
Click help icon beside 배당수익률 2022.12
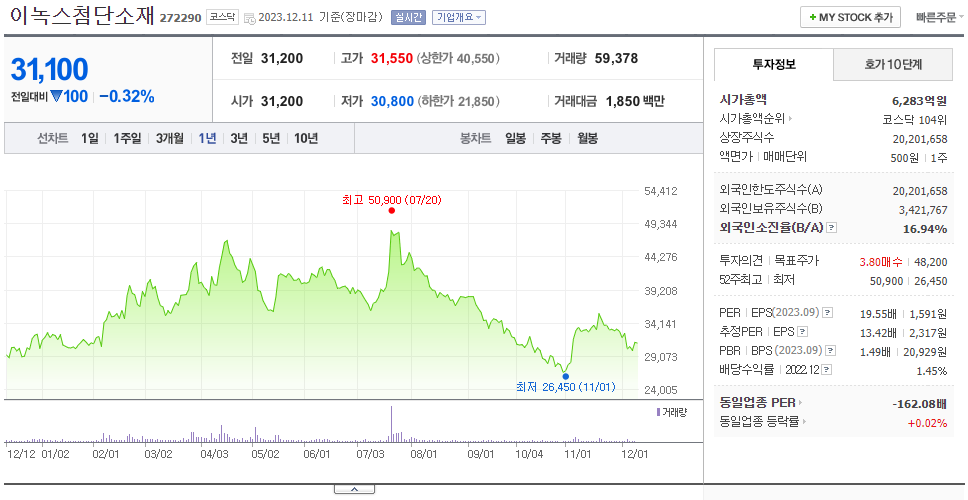[x=827, y=370]
